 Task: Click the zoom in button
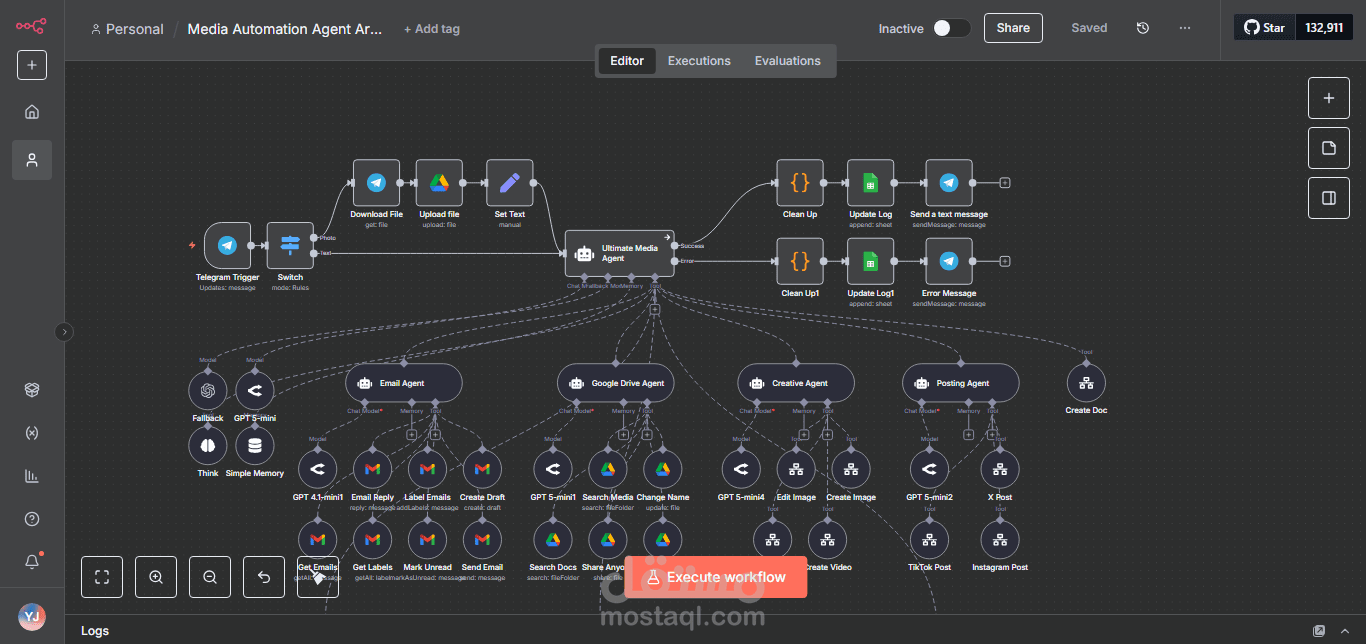[156, 577]
